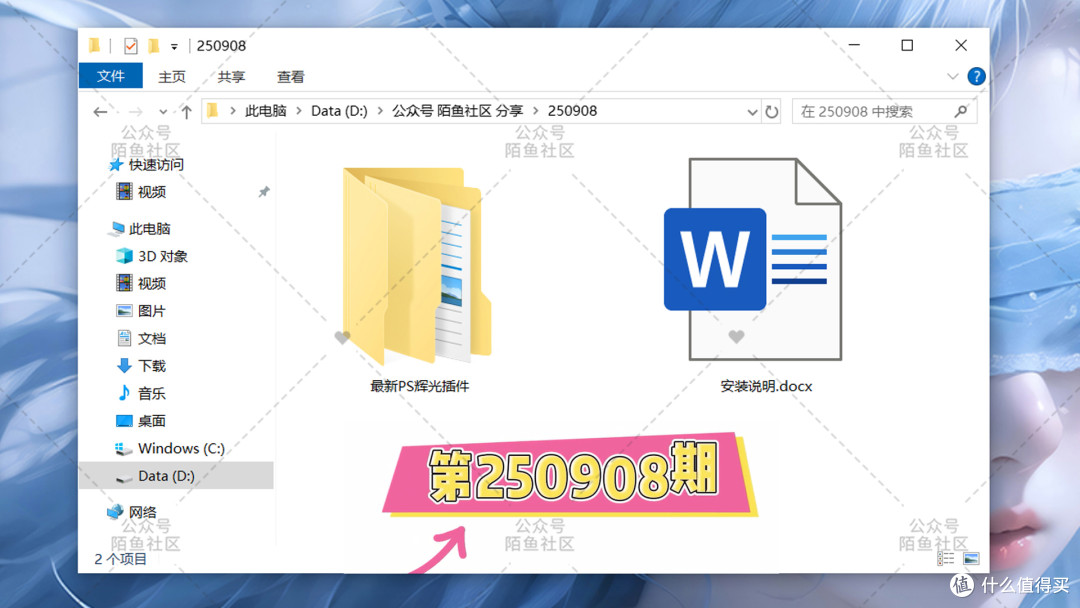1080x608 pixels.
Task: Select 音乐 in navigation pane
Action: 152,393
